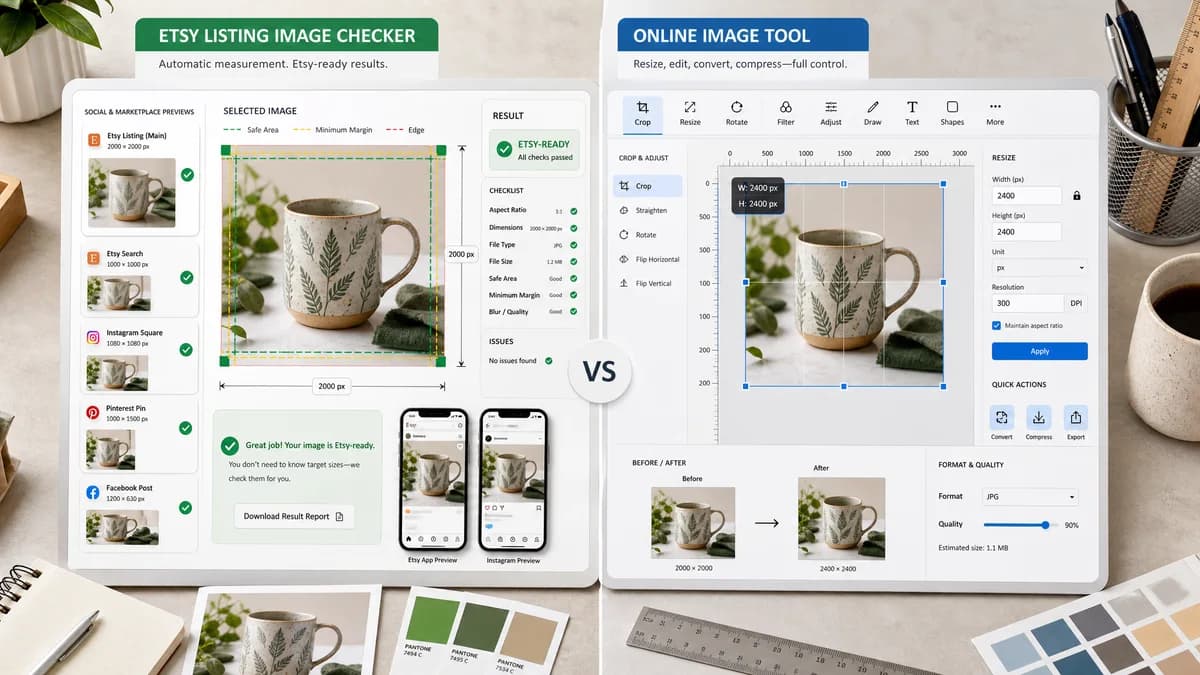Screen dimensions: 1200x675
Task: Click the green check for Pinterest Pin
Action: [185, 428]
